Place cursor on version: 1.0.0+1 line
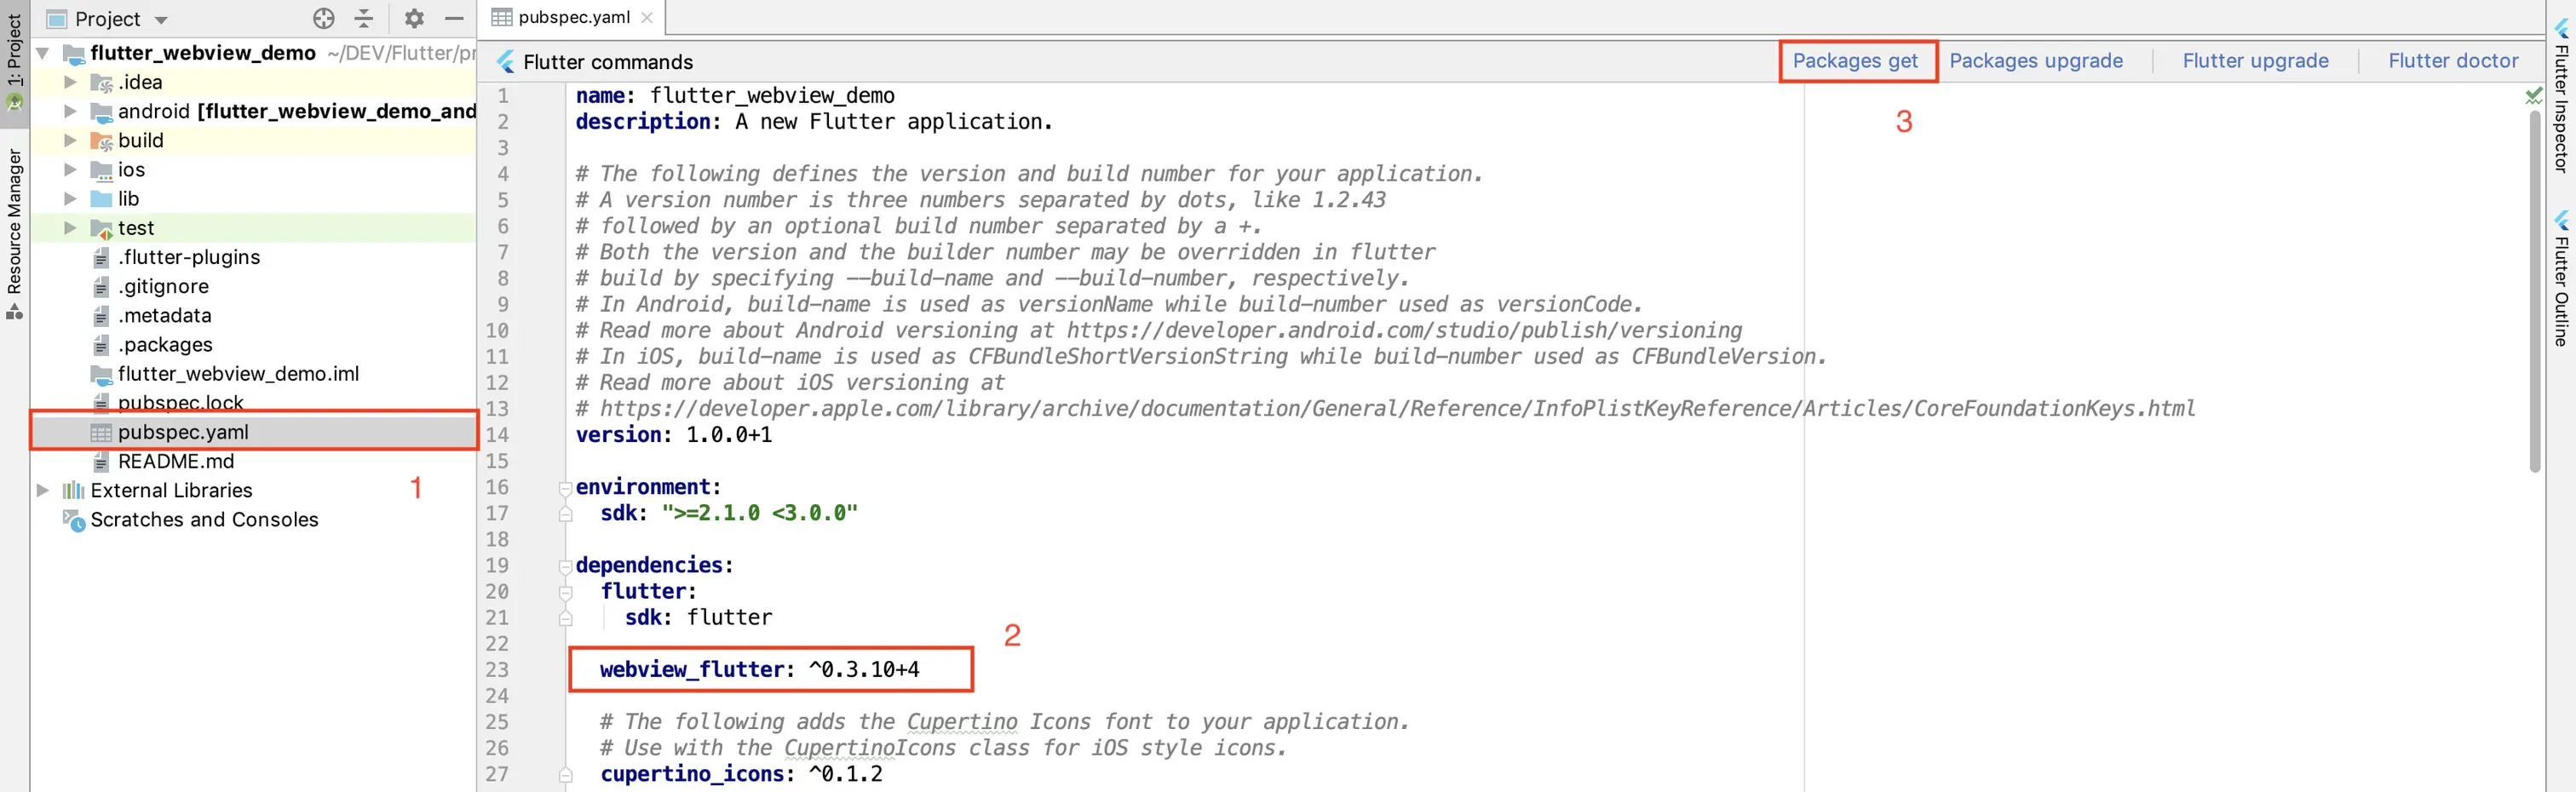 673,435
